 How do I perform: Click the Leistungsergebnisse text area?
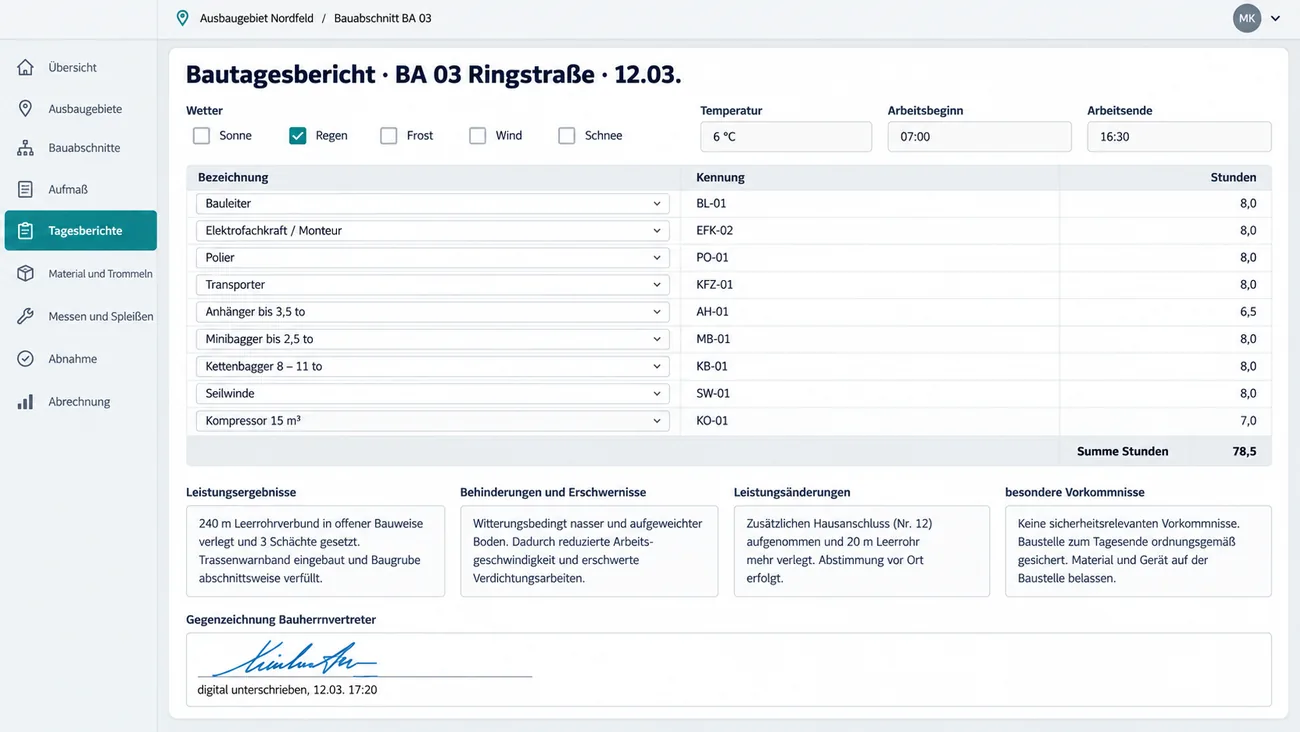315,551
